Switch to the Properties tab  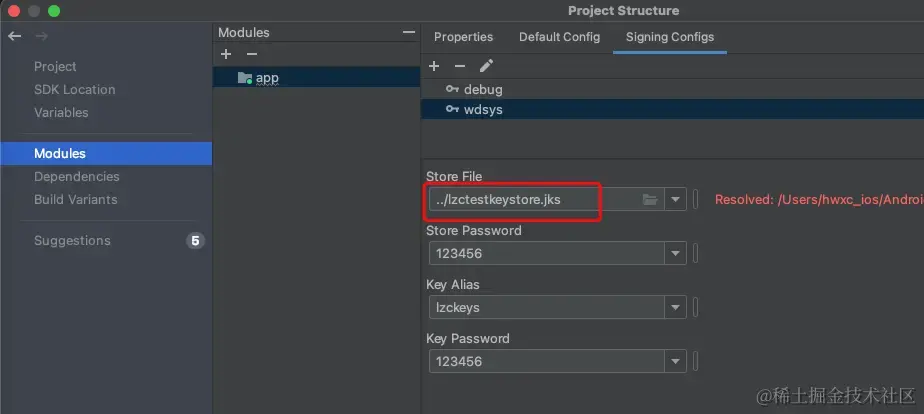[464, 37]
